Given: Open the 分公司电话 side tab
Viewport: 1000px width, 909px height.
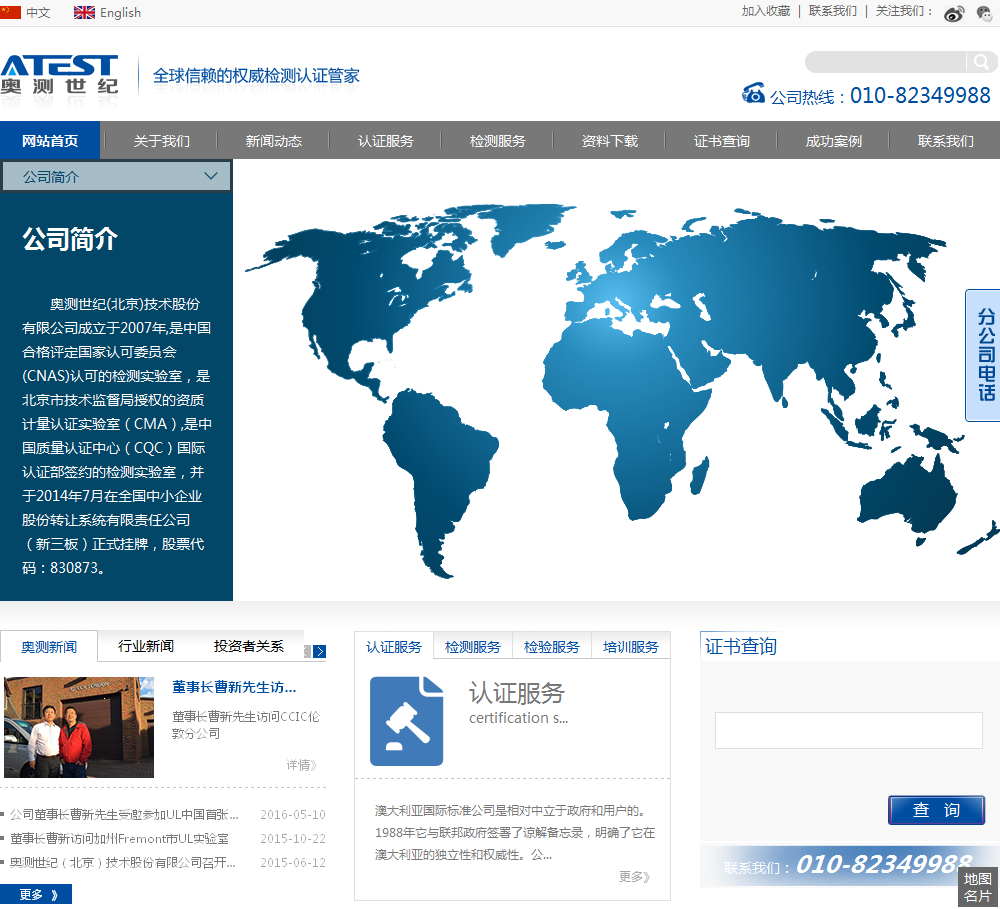Looking at the screenshot, I should [x=983, y=355].
